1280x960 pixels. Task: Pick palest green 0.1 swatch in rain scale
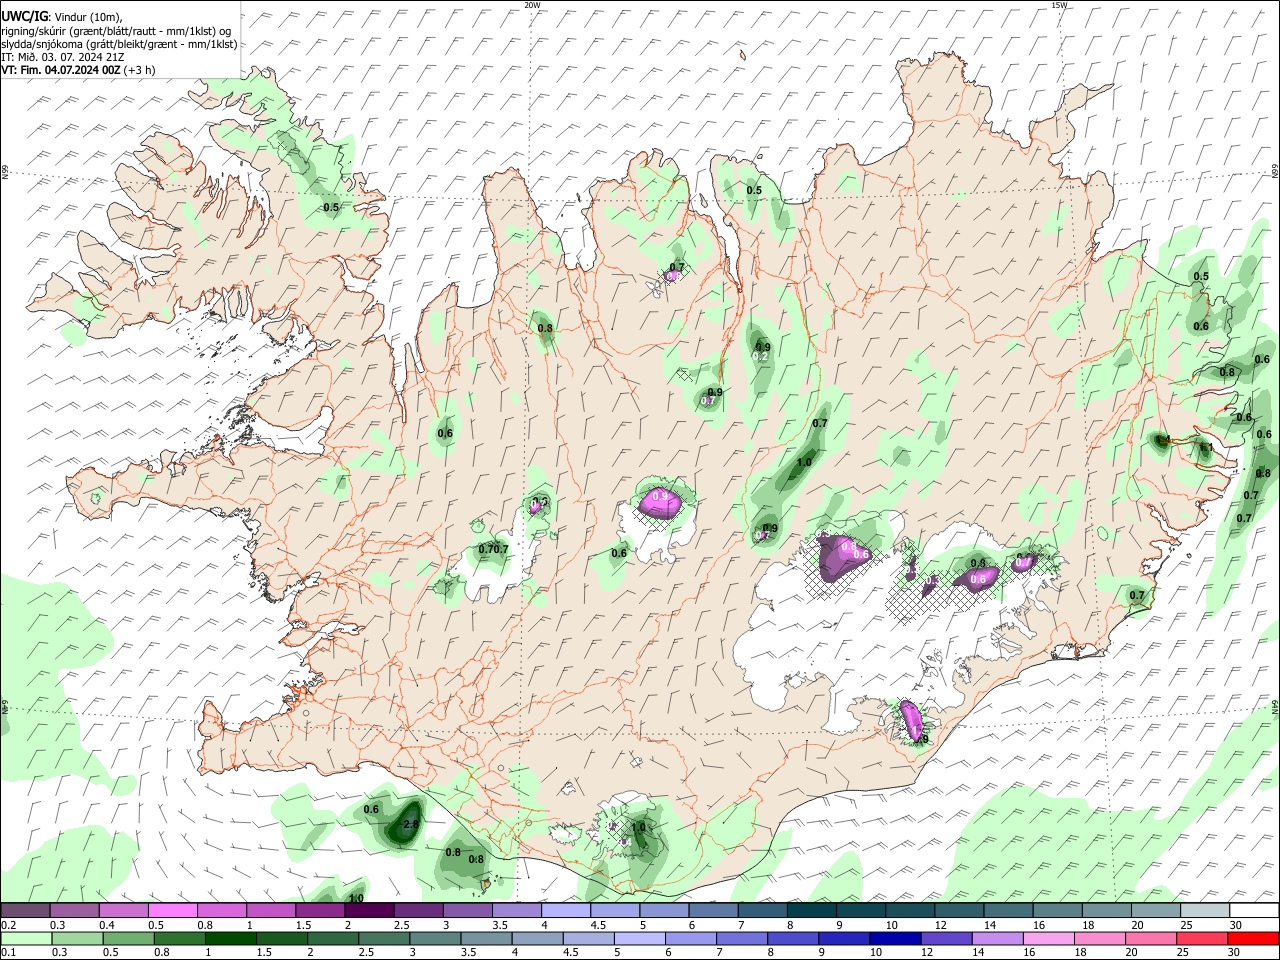(x=26, y=938)
